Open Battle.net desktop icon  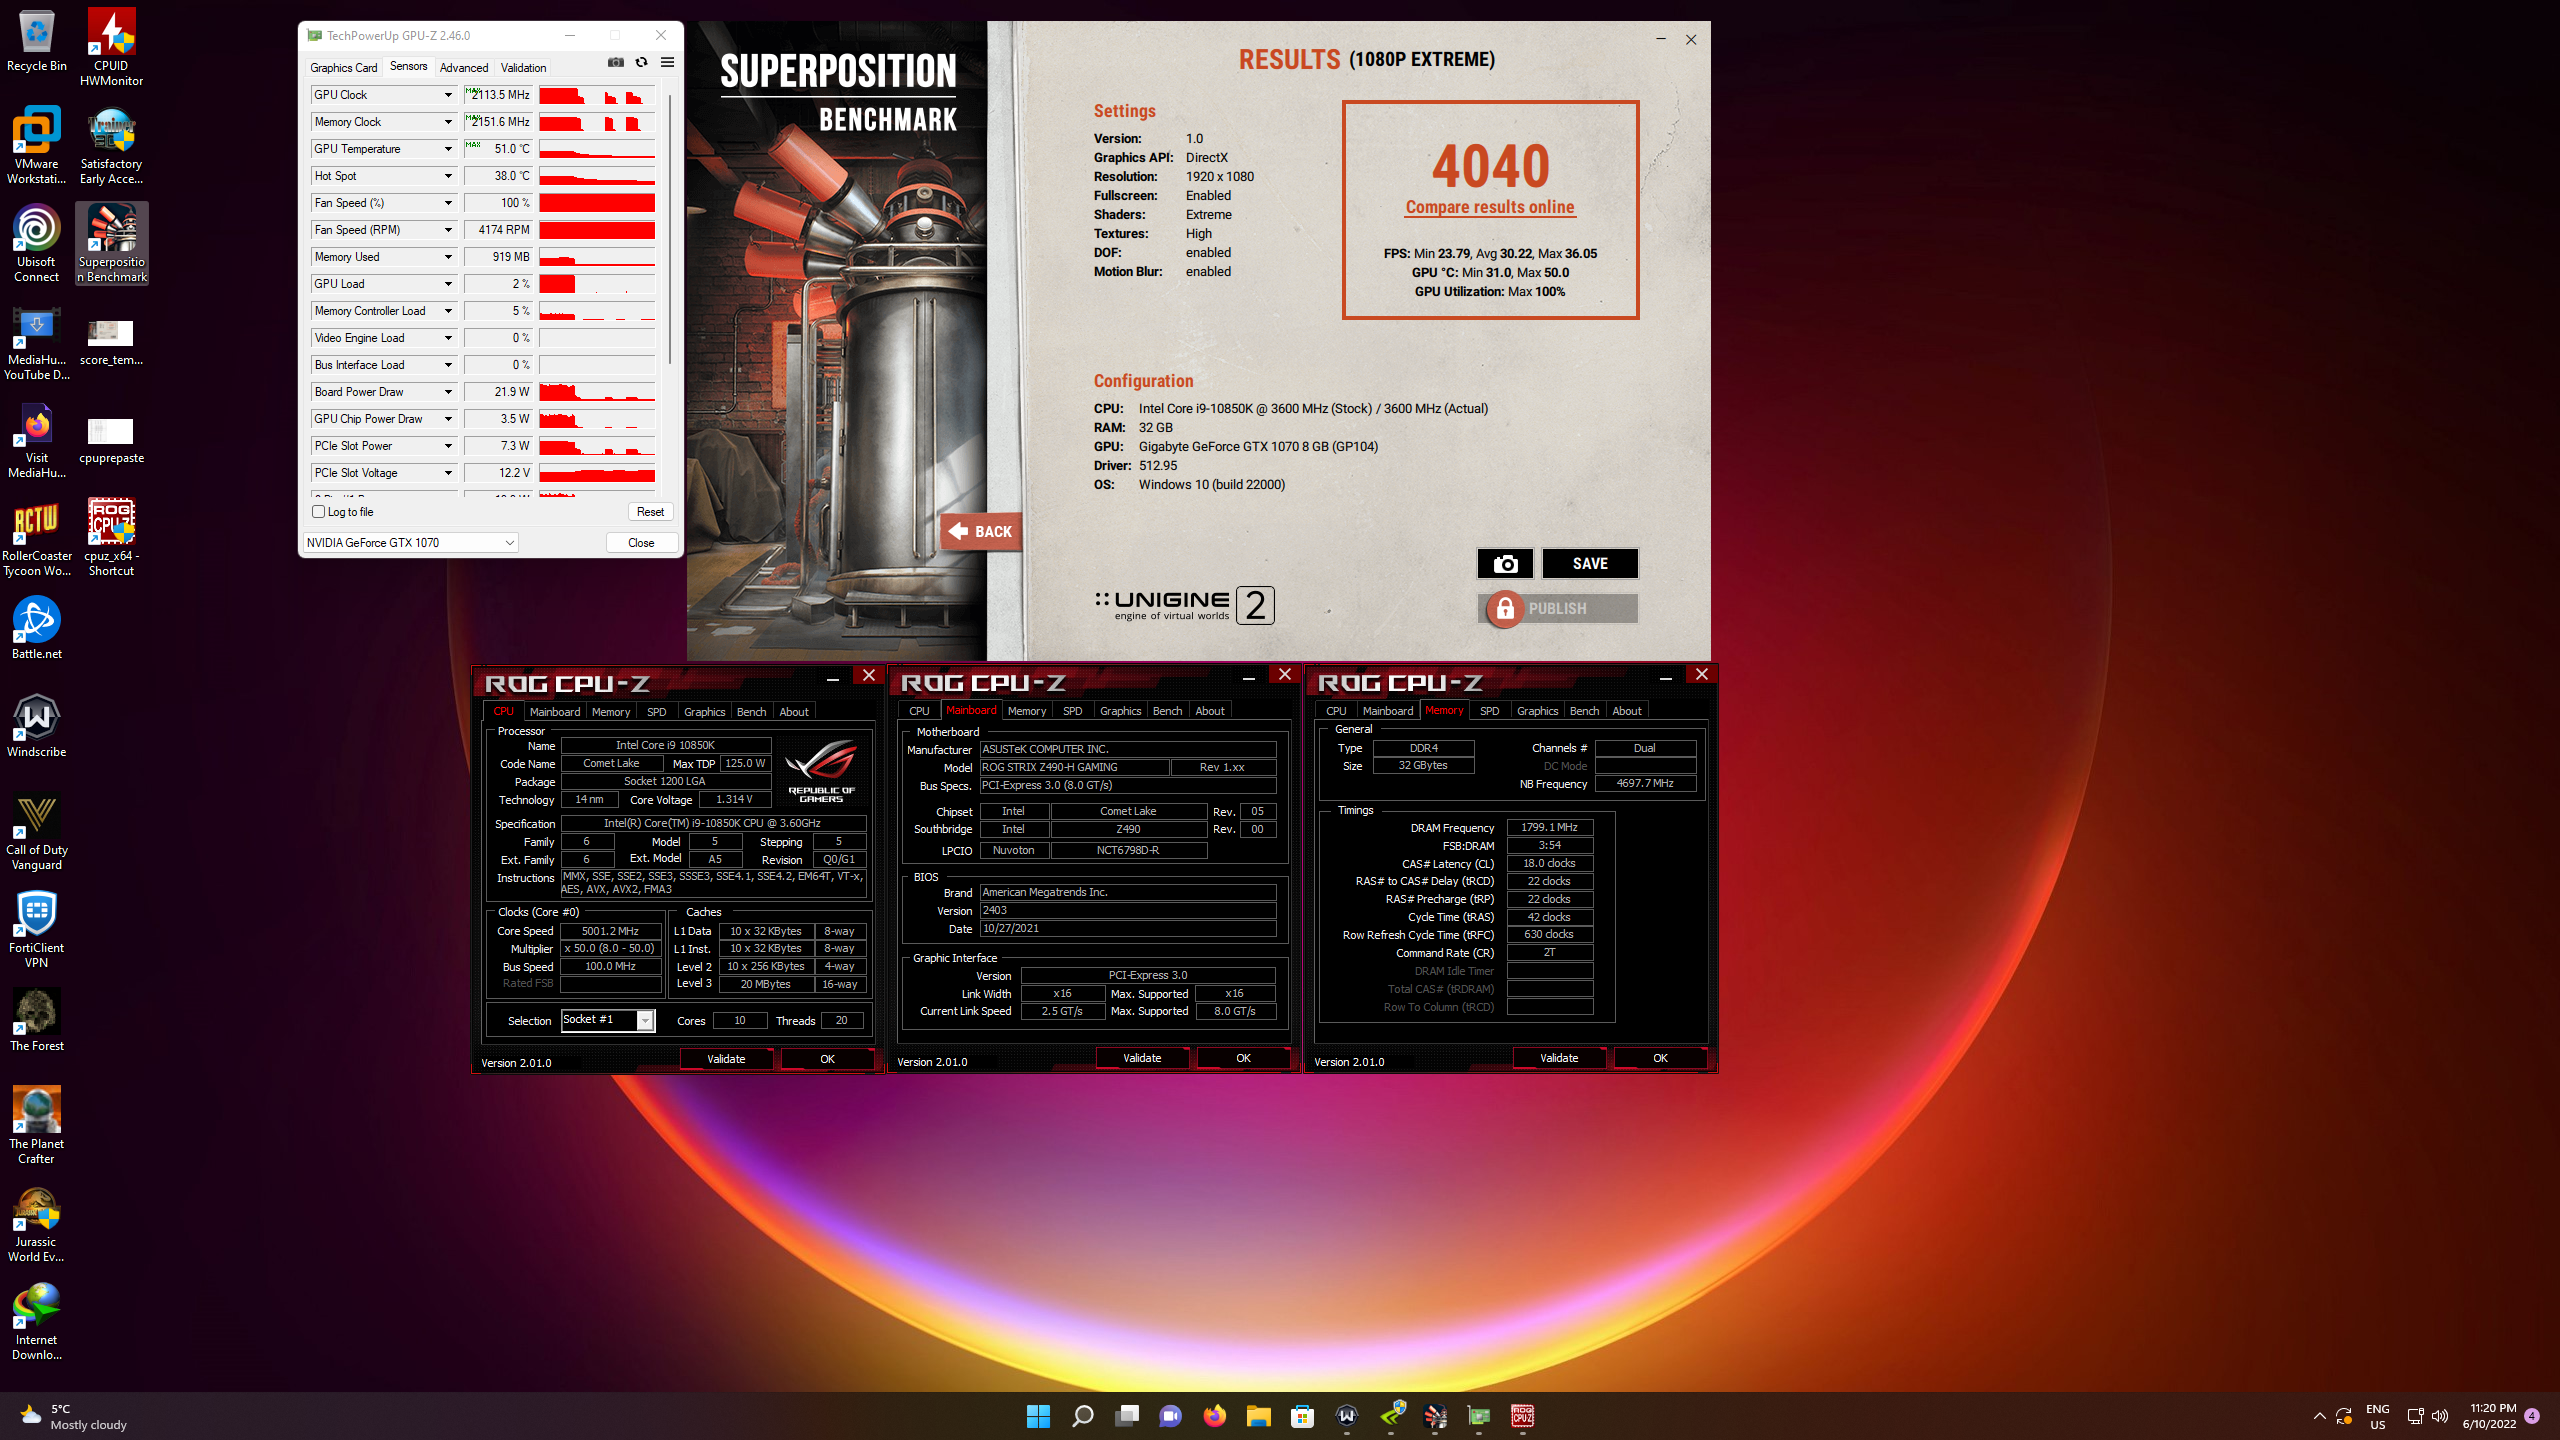pyautogui.click(x=37, y=628)
